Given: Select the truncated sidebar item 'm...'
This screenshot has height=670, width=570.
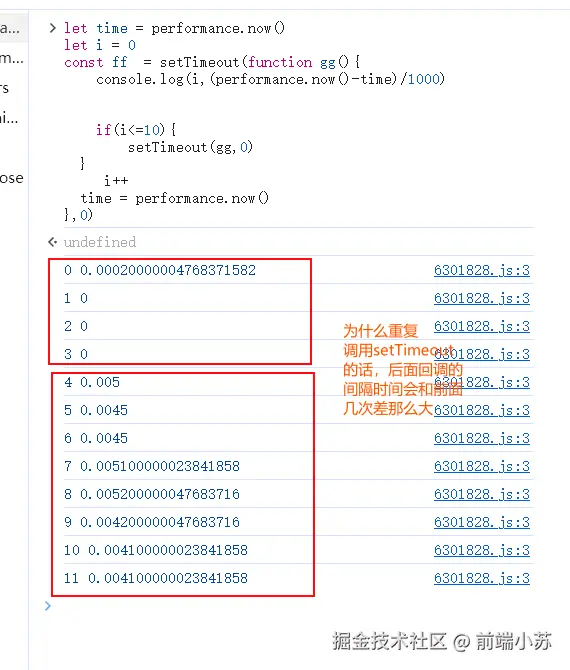Looking at the screenshot, I should [12, 58].
